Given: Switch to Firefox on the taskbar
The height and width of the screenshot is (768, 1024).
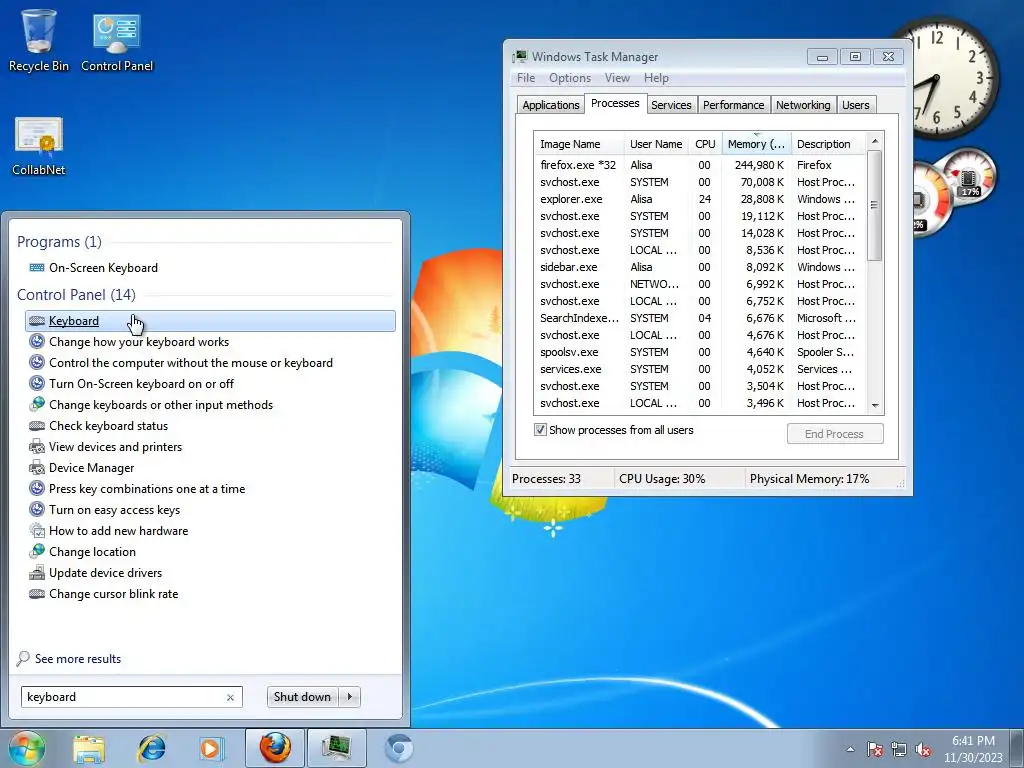Looking at the screenshot, I should coord(275,748).
